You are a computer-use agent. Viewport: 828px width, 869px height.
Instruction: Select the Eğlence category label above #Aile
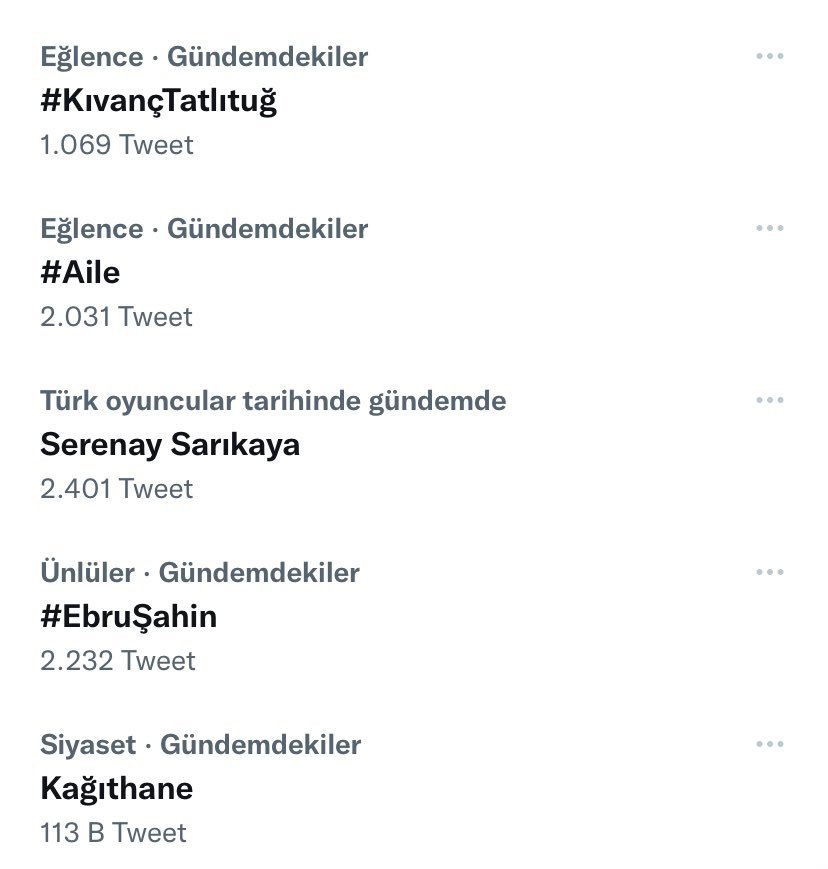[x=91, y=229]
